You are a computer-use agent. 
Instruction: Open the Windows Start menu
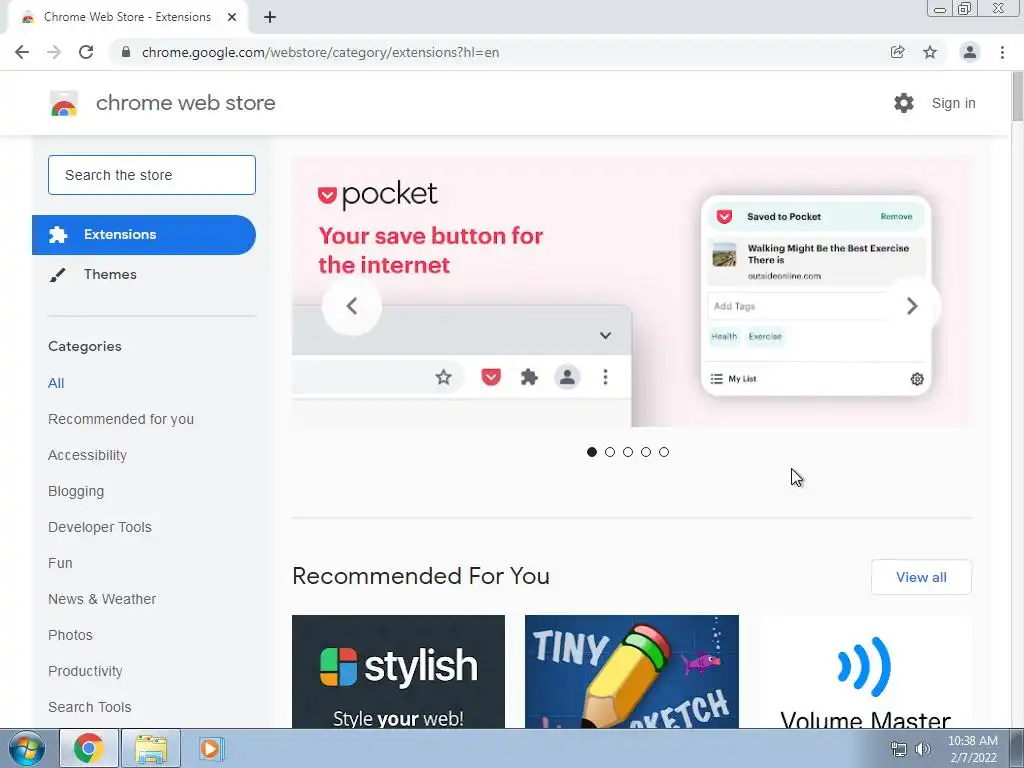26,748
